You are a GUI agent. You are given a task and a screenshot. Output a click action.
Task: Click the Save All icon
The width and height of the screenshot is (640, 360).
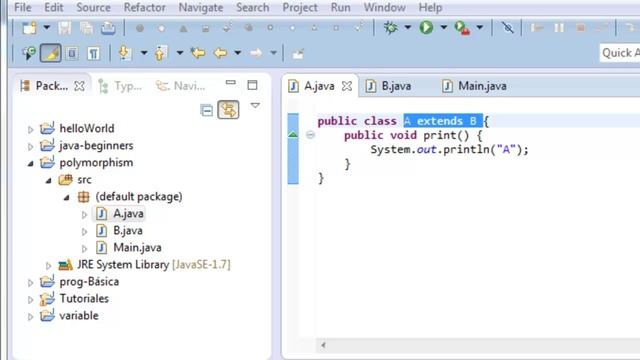coord(86,28)
